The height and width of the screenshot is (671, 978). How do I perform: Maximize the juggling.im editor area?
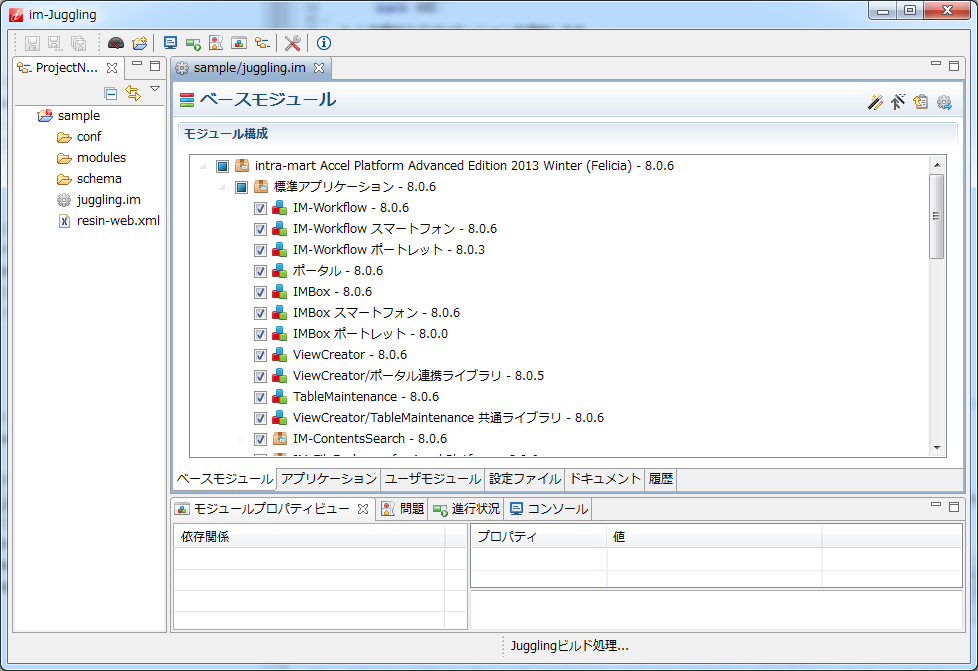(x=954, y=65)
